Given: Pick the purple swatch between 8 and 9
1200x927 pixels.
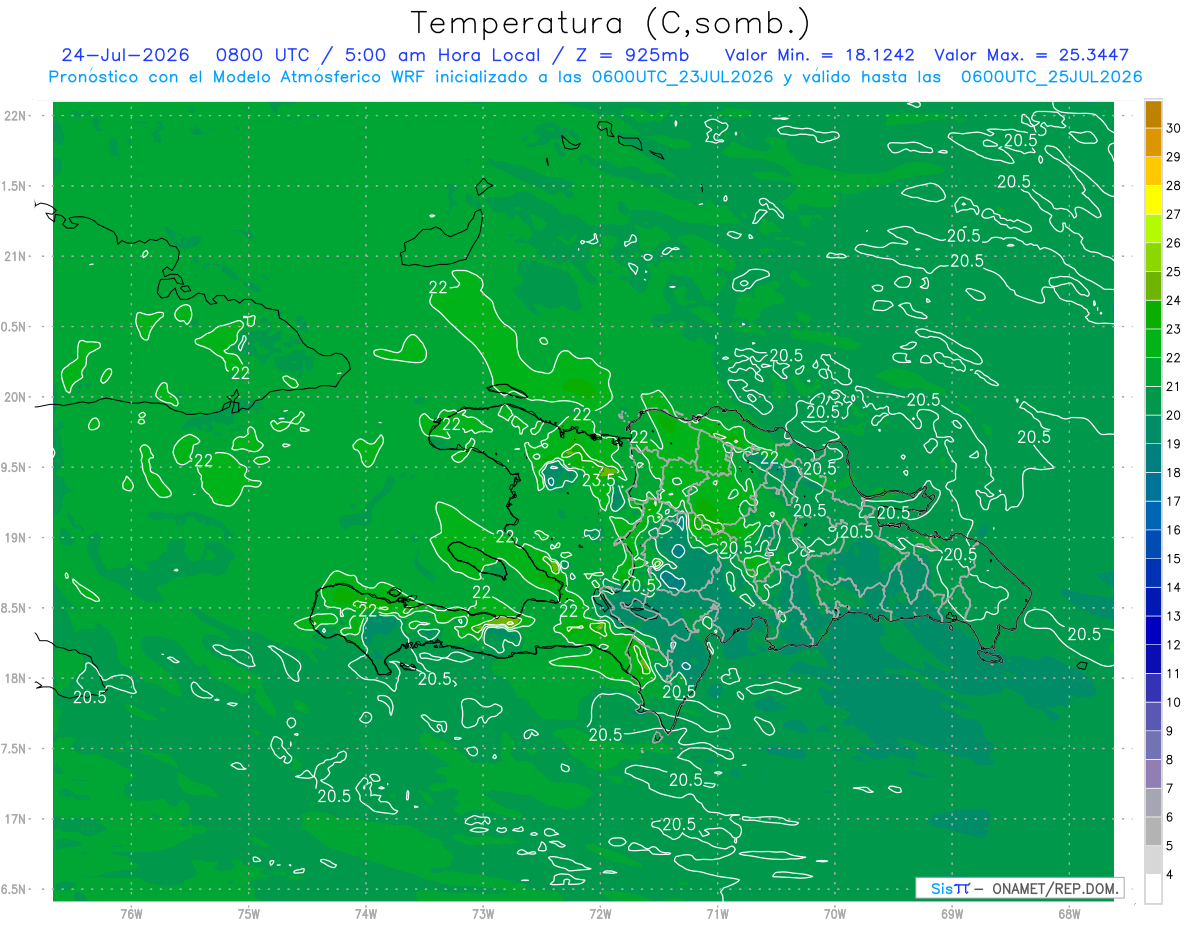Looking at the screenshot, I should click(x=1153, y=746).
